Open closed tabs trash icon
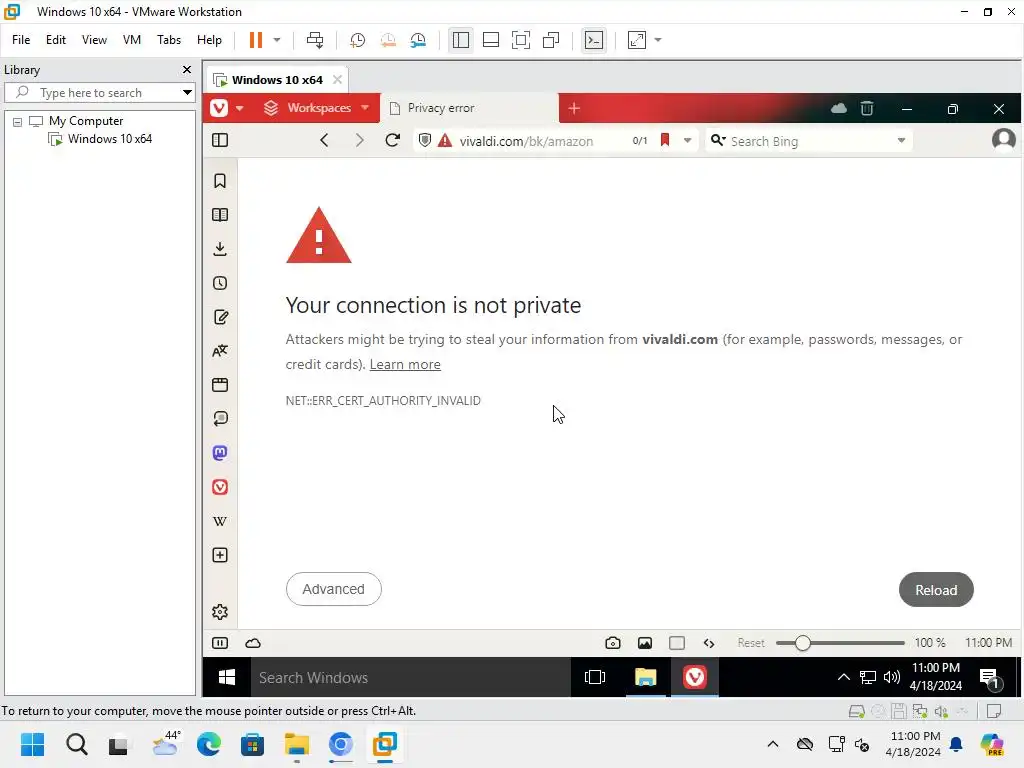The image size is (1024, 768). tap(867, 108)
